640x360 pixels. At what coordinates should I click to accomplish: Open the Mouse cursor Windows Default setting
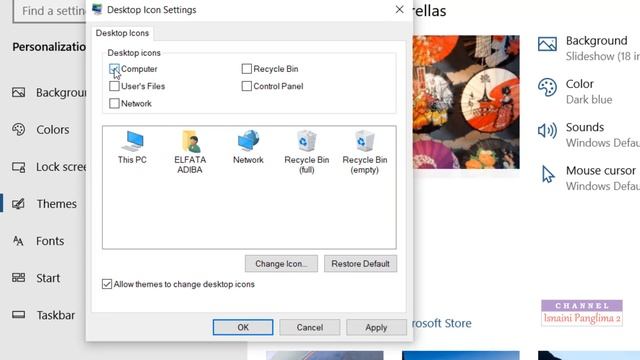pyautogui.click(x=589, y=178)
